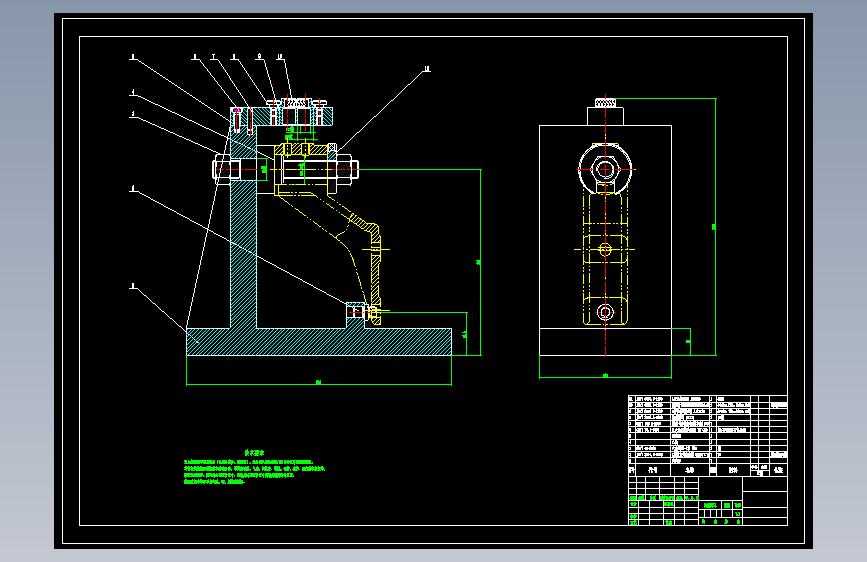Pick the balloon label right of the section view
This screenshot has width=867, height=562.
coord(426,70)
